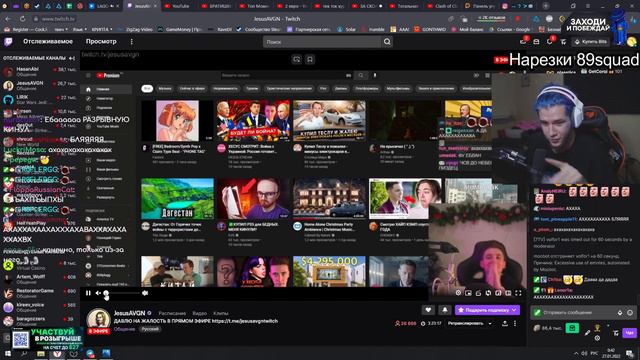Click the purple Чат send button

coord(629,333)
